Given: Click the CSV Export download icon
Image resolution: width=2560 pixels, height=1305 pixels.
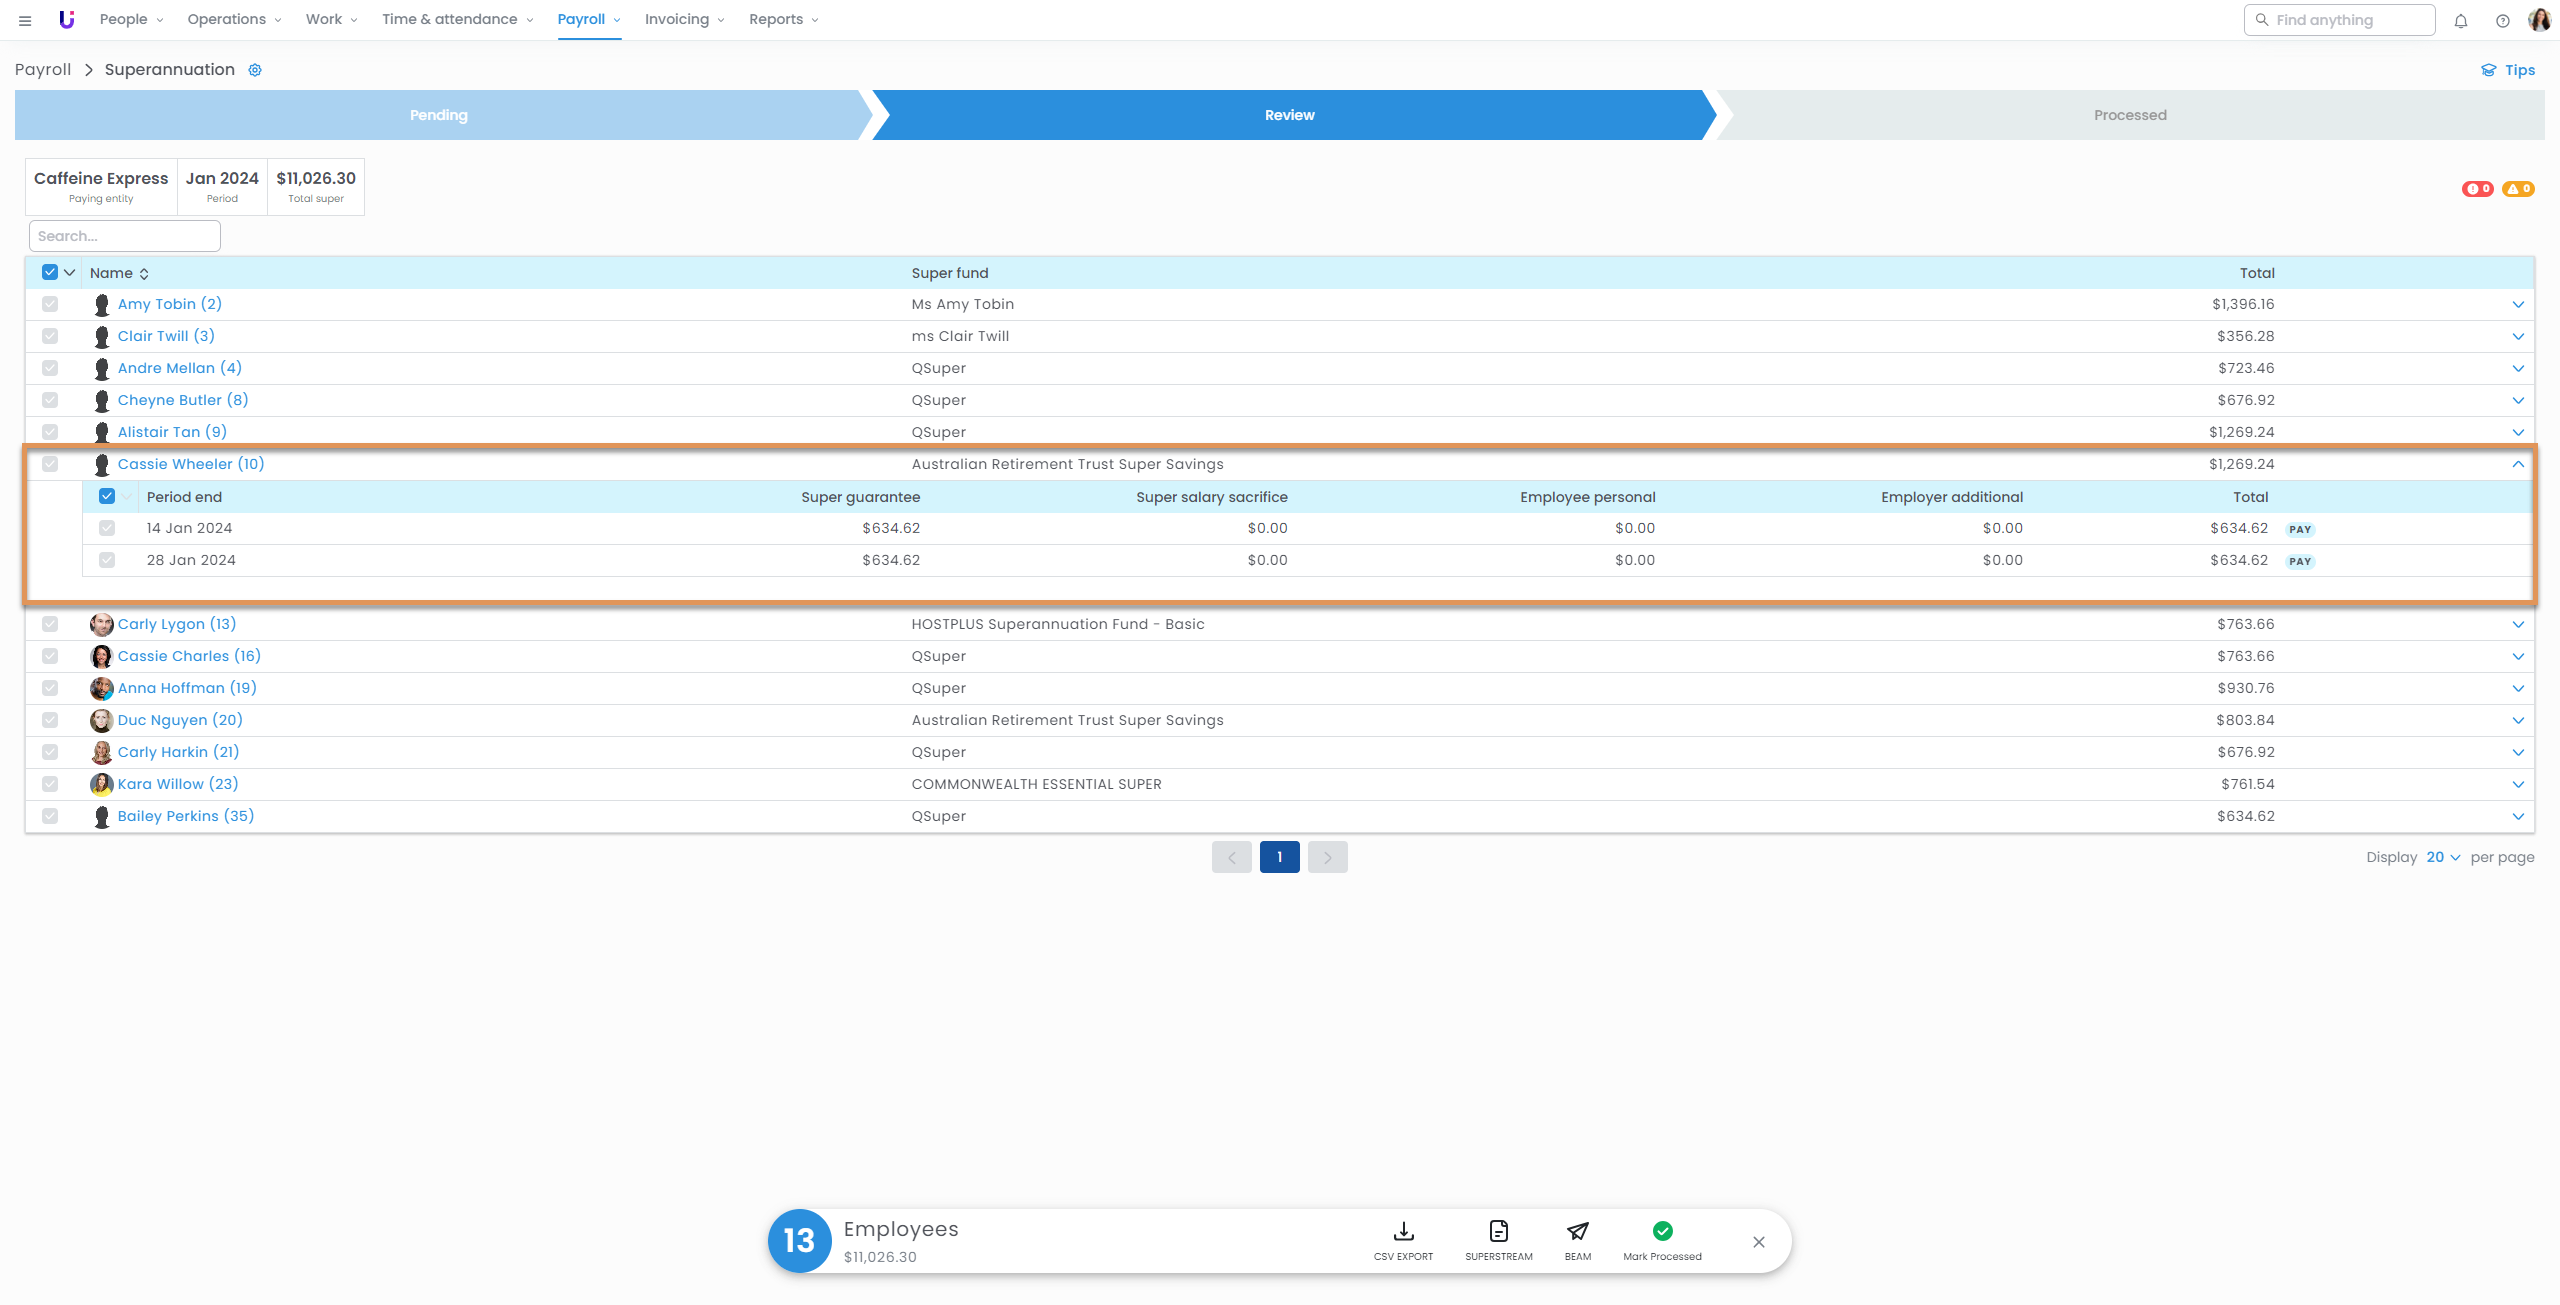Looking at the screenshot, I should point(1403,1231).
